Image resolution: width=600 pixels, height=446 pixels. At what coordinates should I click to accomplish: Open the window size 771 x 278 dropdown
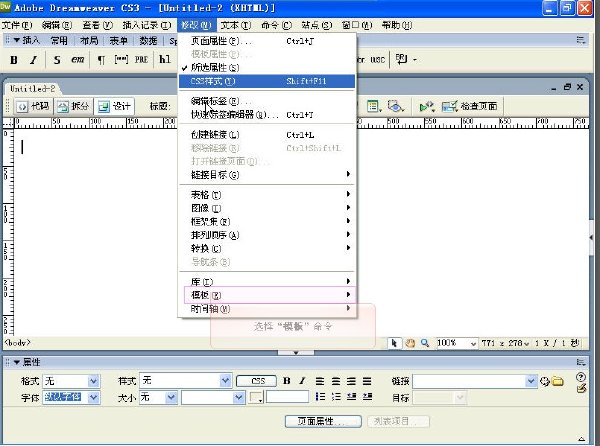pos(505,343)
